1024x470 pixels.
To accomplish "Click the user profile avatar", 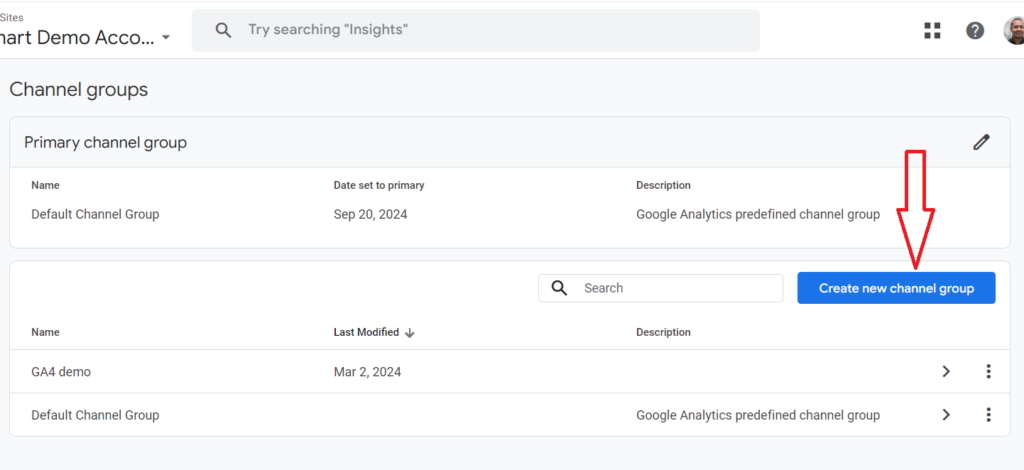I will click(1014, 31).
